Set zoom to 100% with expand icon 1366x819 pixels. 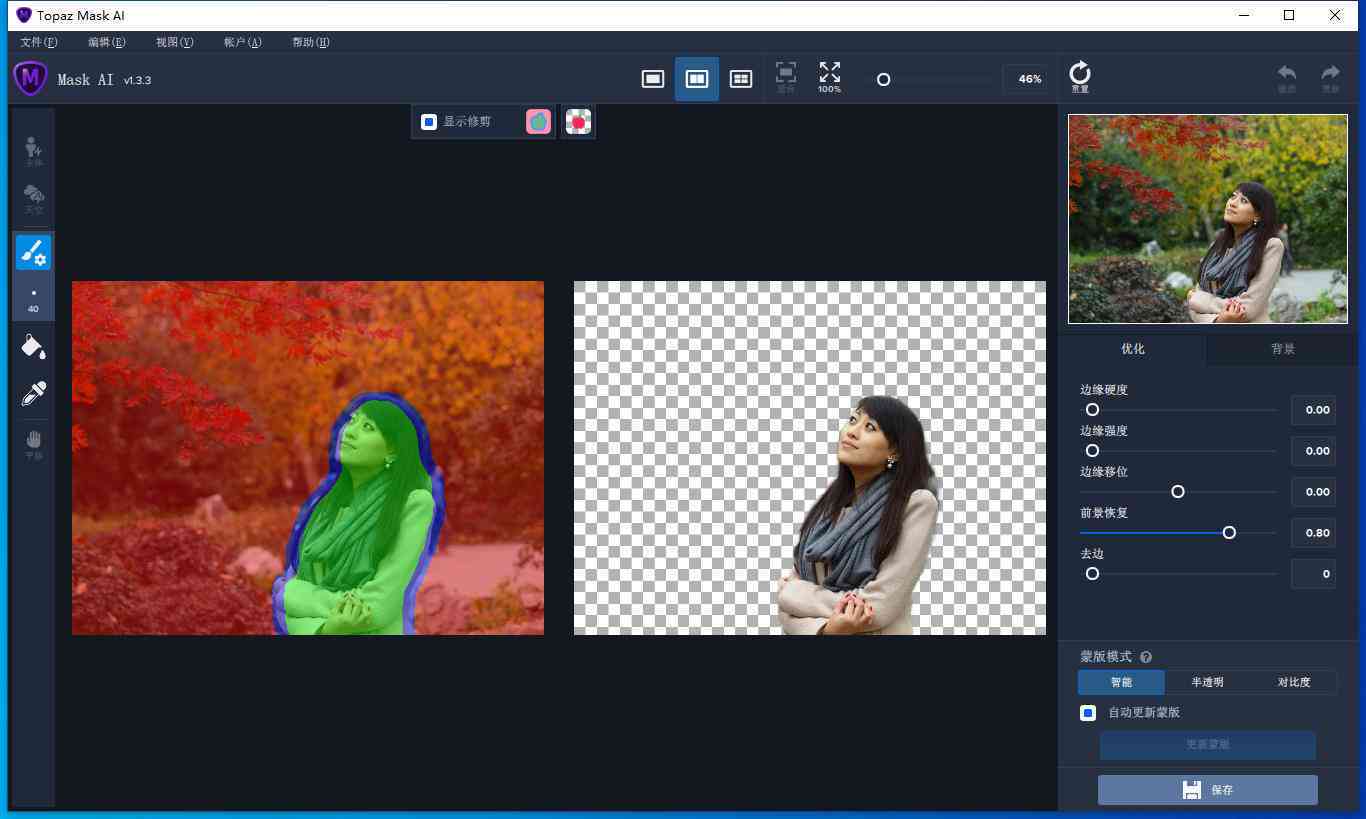click(829, 78)
